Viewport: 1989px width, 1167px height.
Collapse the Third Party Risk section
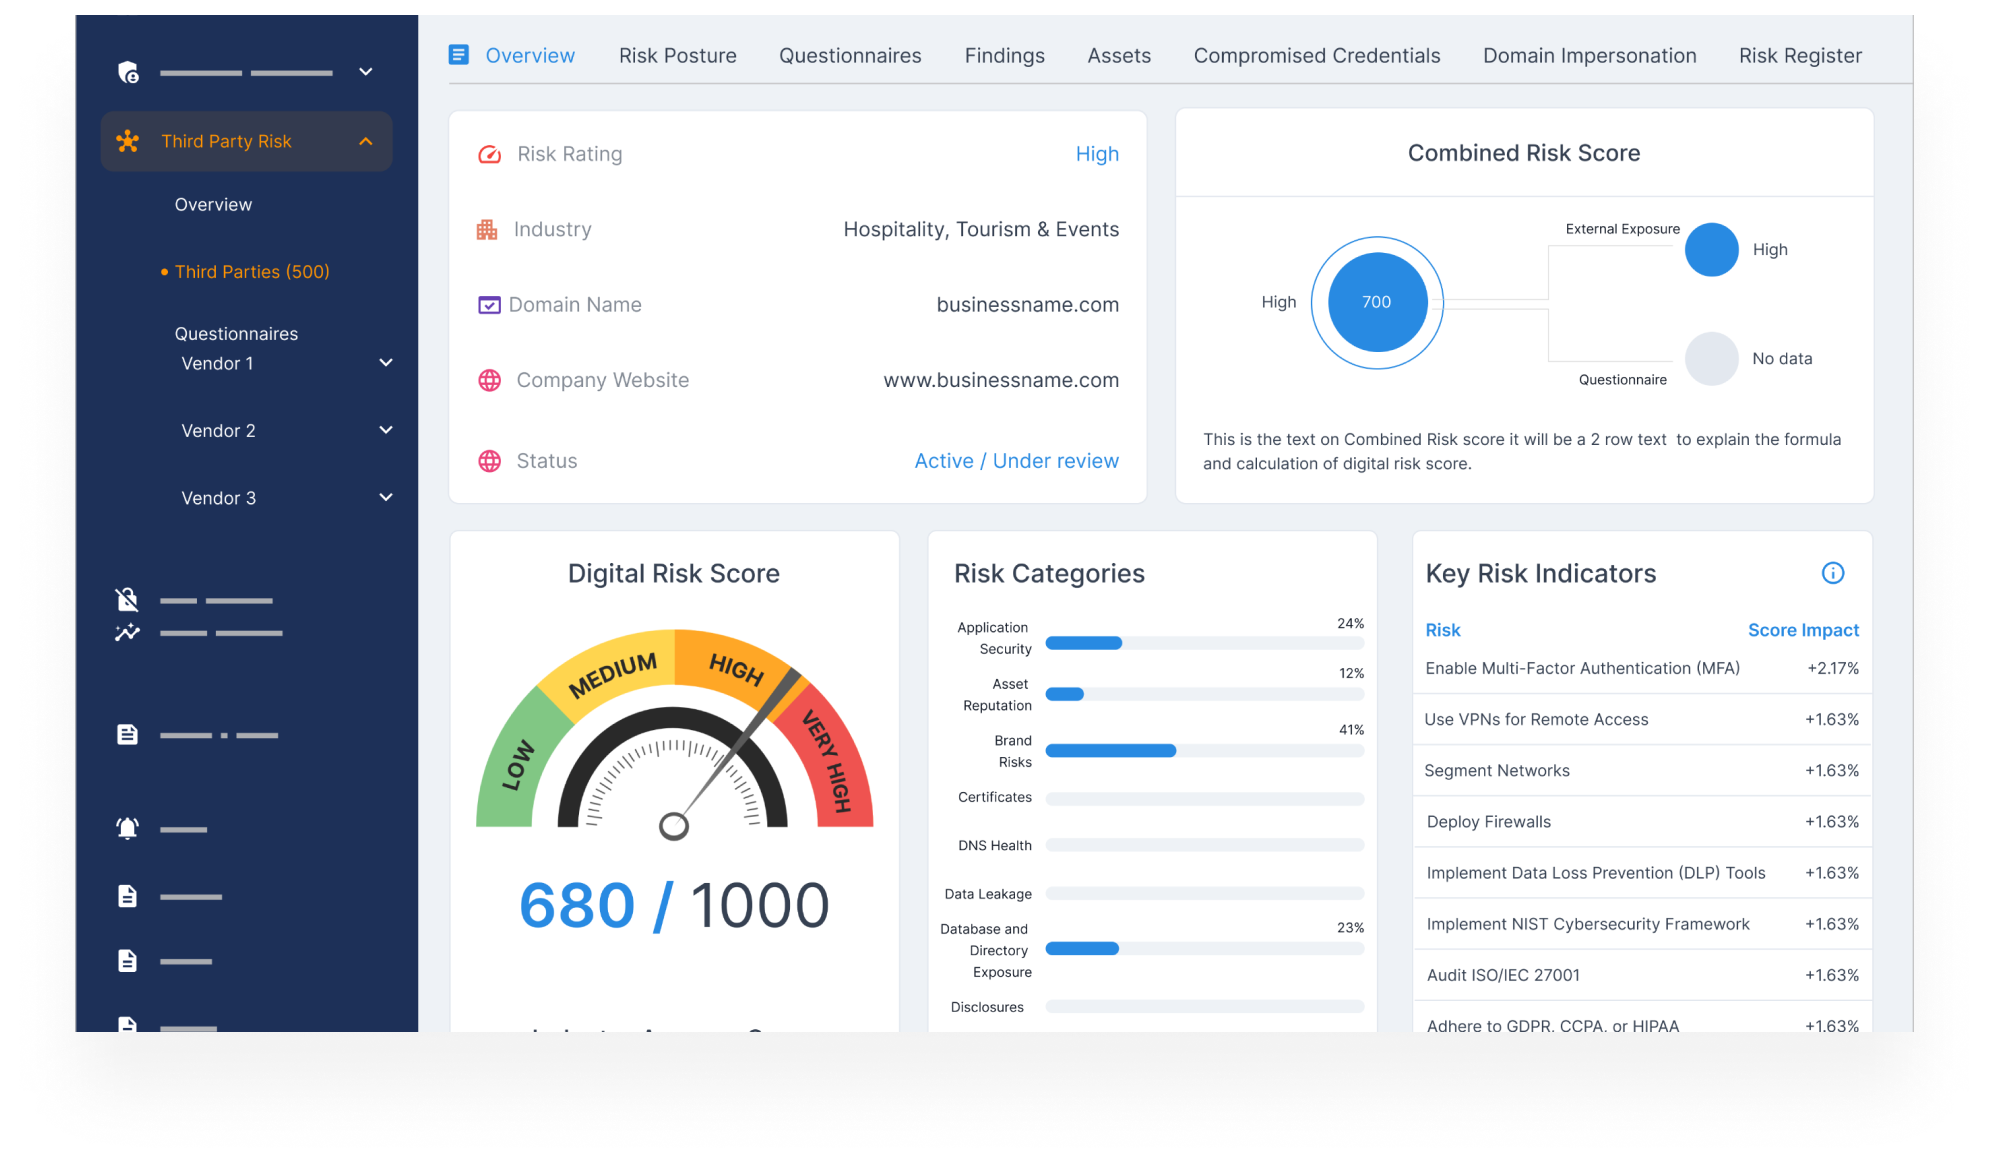366,142
